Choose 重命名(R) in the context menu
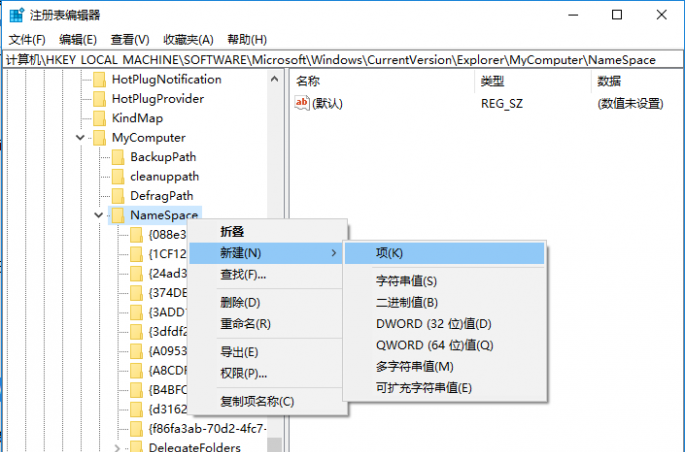The width and height of the screenshot is (685, 452). point(268,324)
